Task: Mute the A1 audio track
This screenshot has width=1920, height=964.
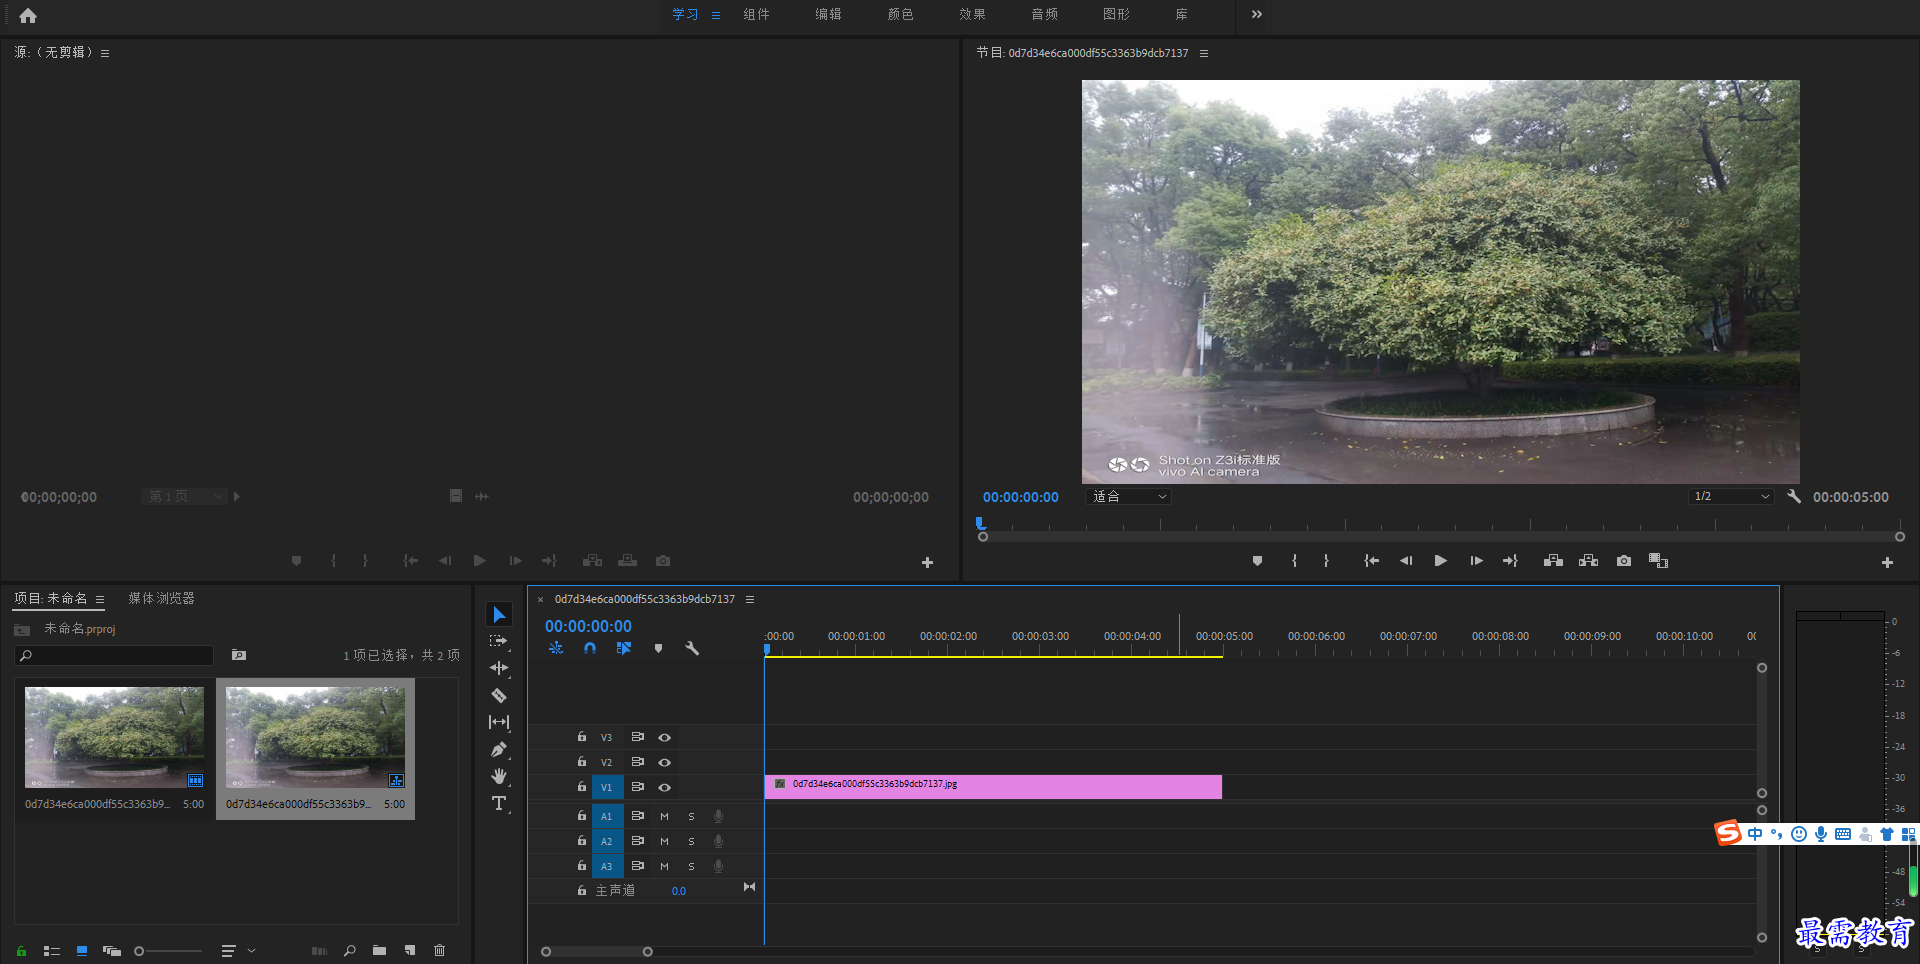Action: tap(664, 816)
